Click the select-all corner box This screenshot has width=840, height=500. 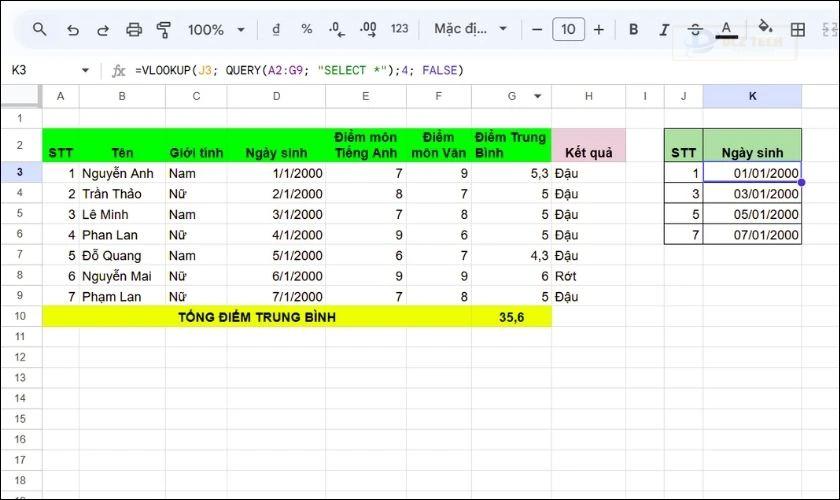pyautogui.click(x=21, y=96)
